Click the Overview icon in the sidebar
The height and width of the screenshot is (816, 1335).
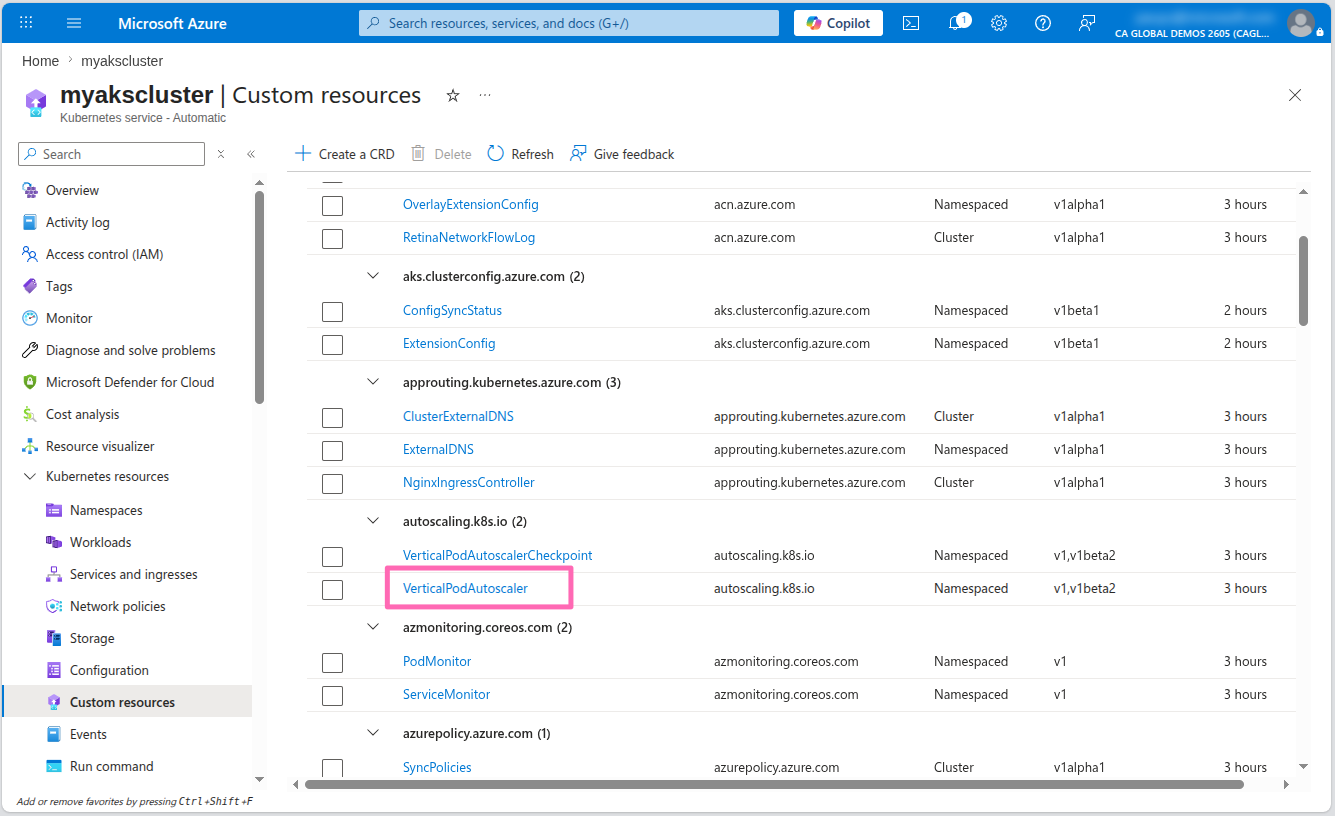pos(29,190)
